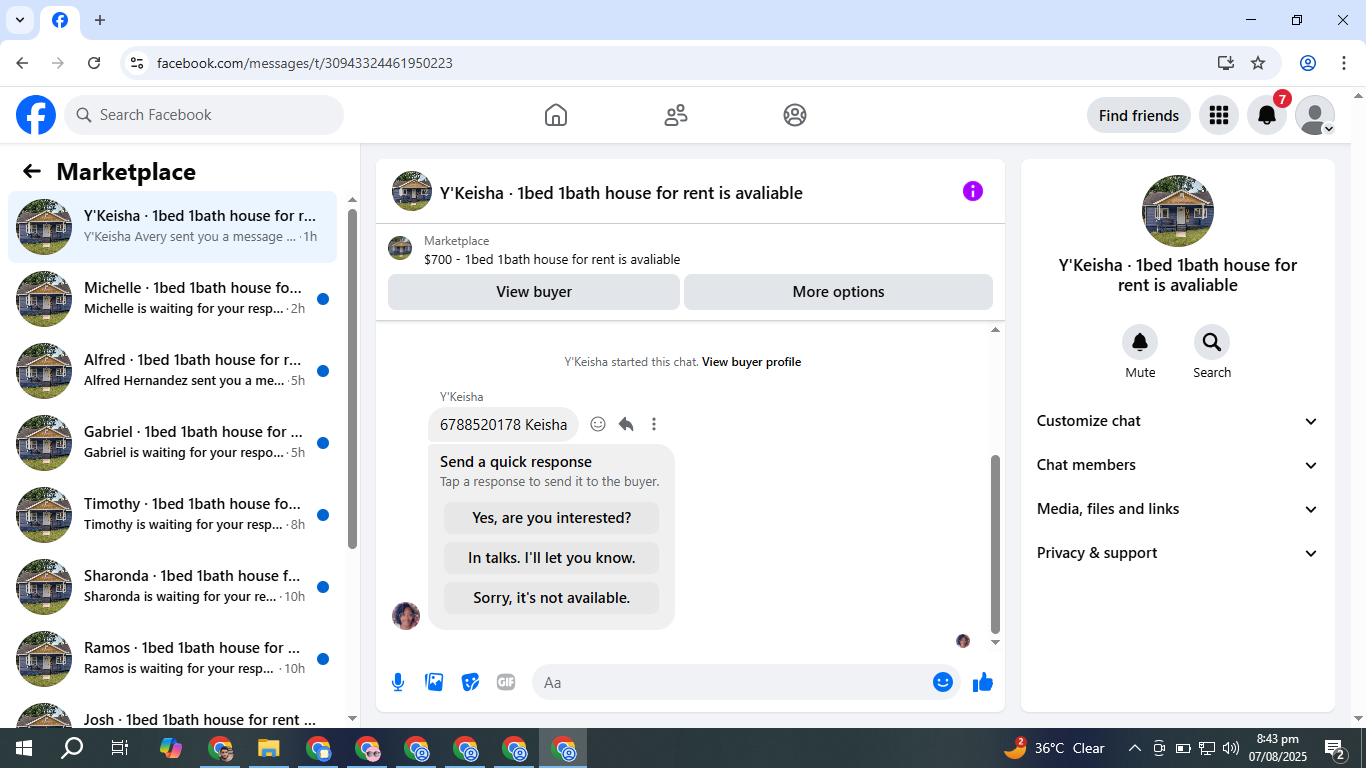This screenshot has width=1366, height=768.
Task: Open the Facebook menu grid icon
Action: click(x=1218, y=115)
